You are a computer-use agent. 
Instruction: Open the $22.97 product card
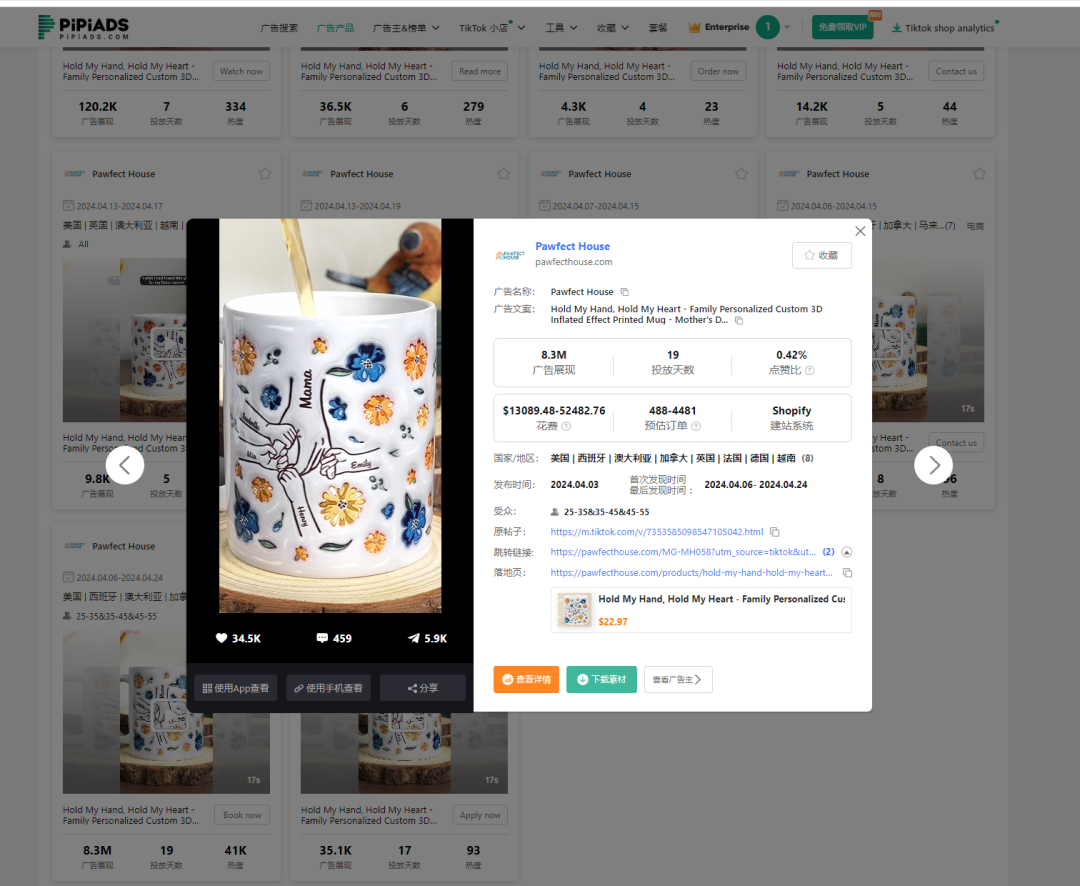point(701,610)
